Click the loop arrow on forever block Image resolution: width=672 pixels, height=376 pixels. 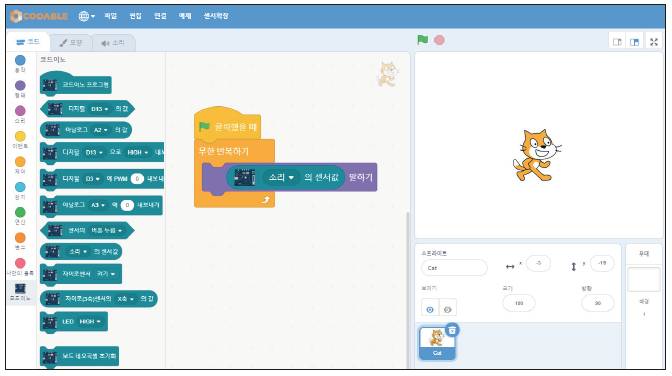(266, 200)
